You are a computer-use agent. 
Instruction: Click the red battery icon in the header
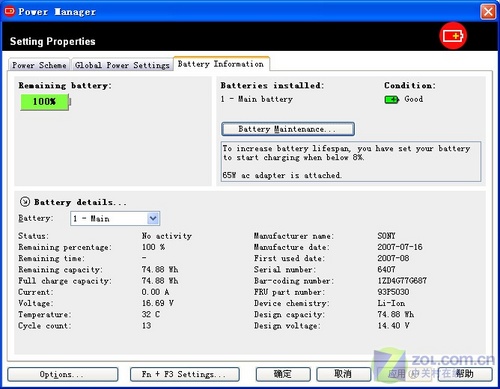click(x=453, y=36)
